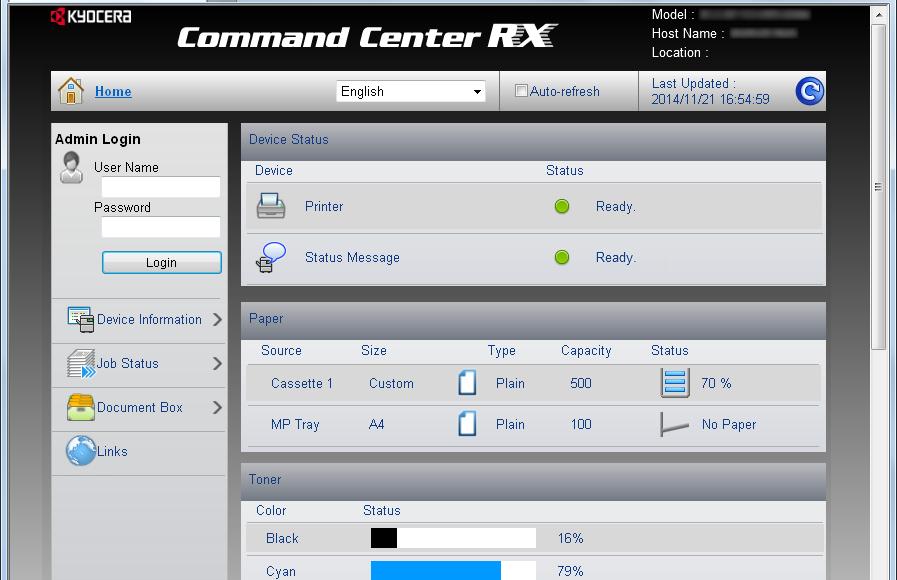Click the Kyocera logo

91,17
